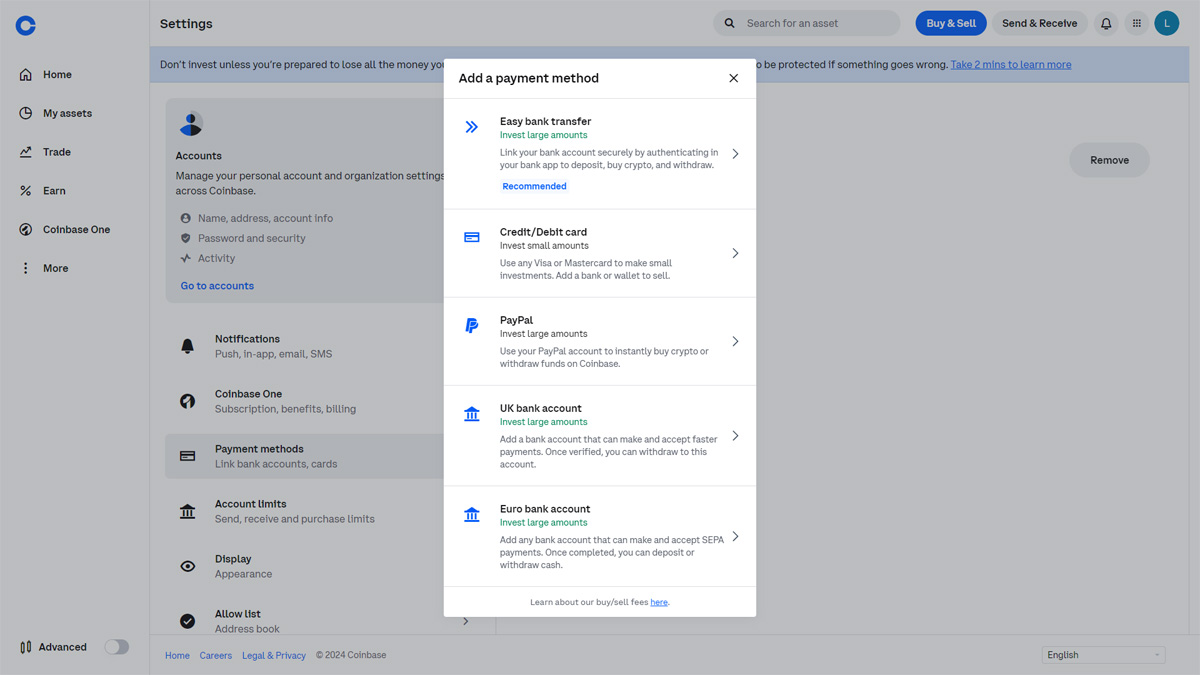
Task: Expand Easy bank transfer chevron
Action: 735,154
